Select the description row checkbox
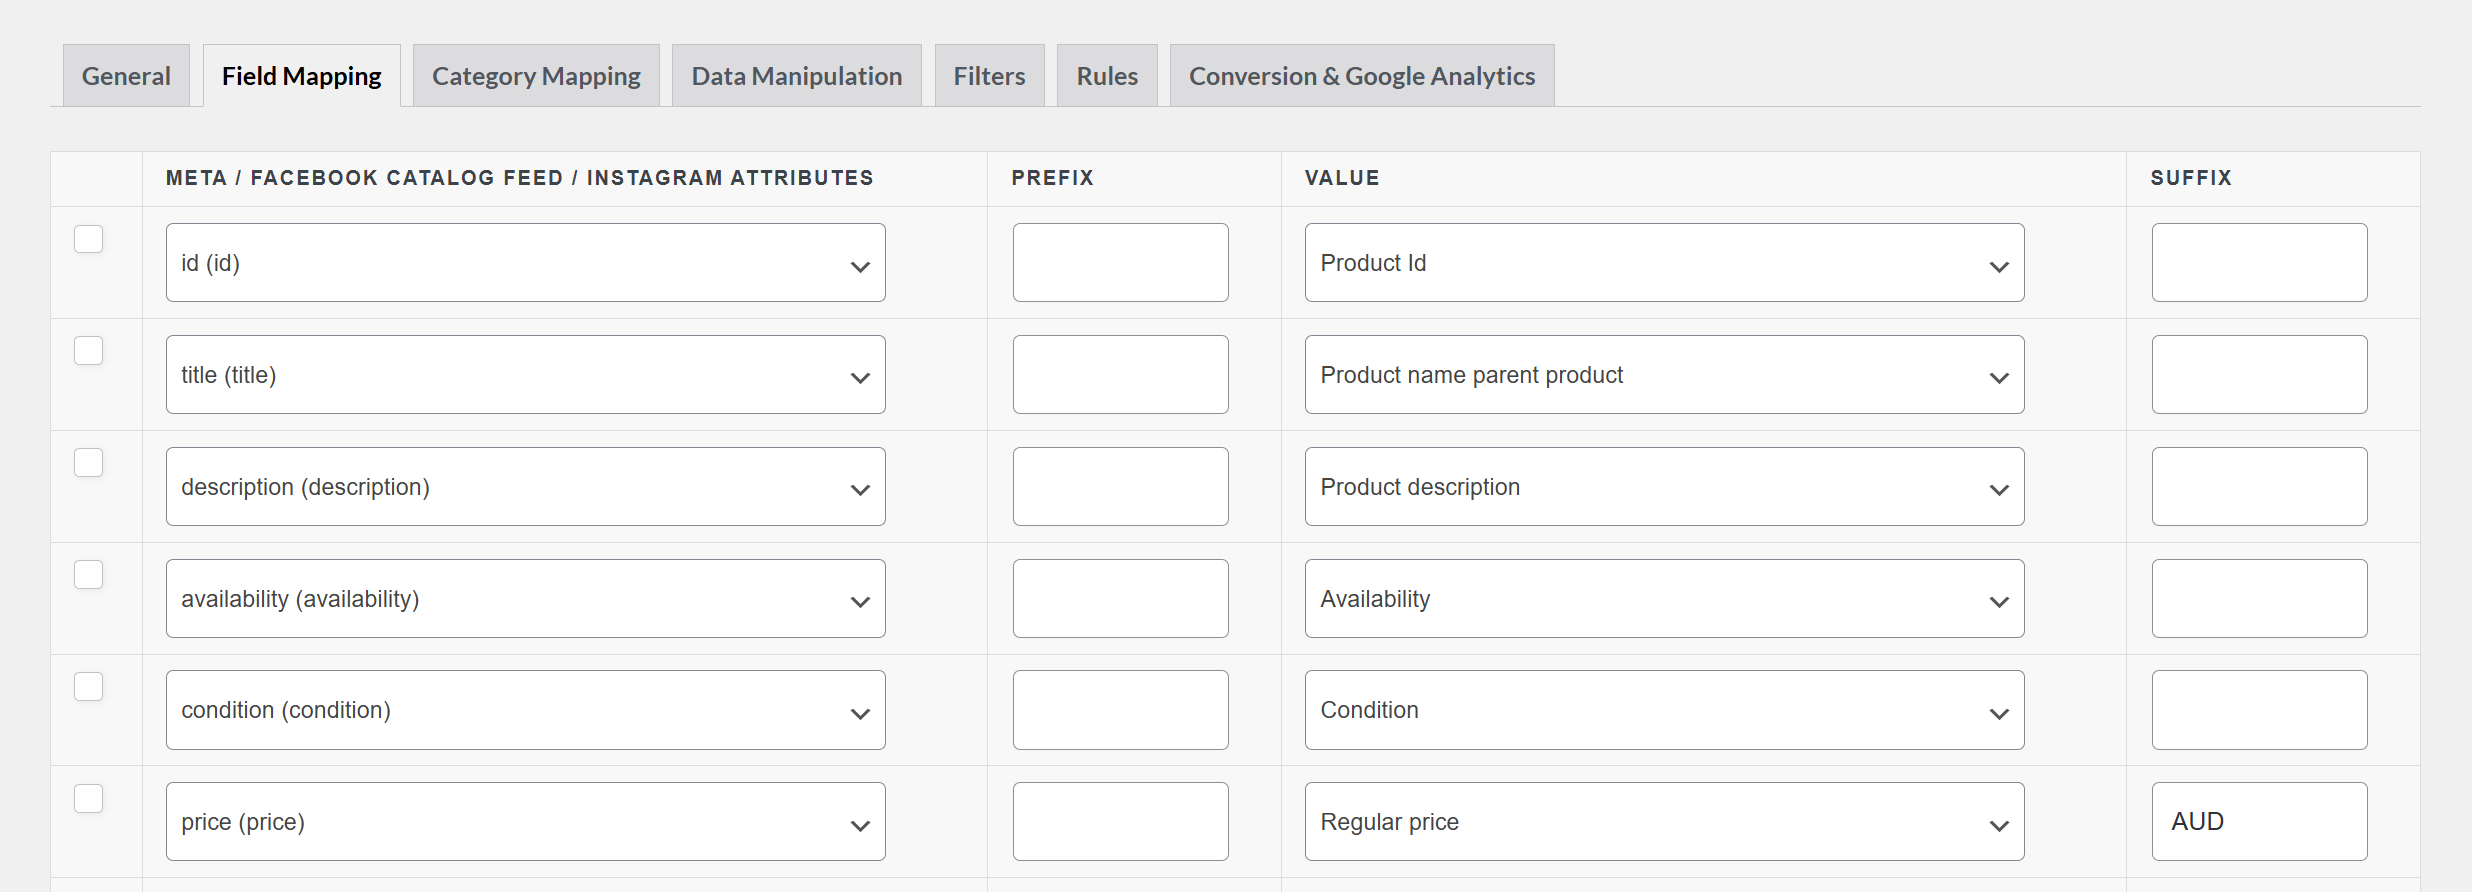 [89, 463]
